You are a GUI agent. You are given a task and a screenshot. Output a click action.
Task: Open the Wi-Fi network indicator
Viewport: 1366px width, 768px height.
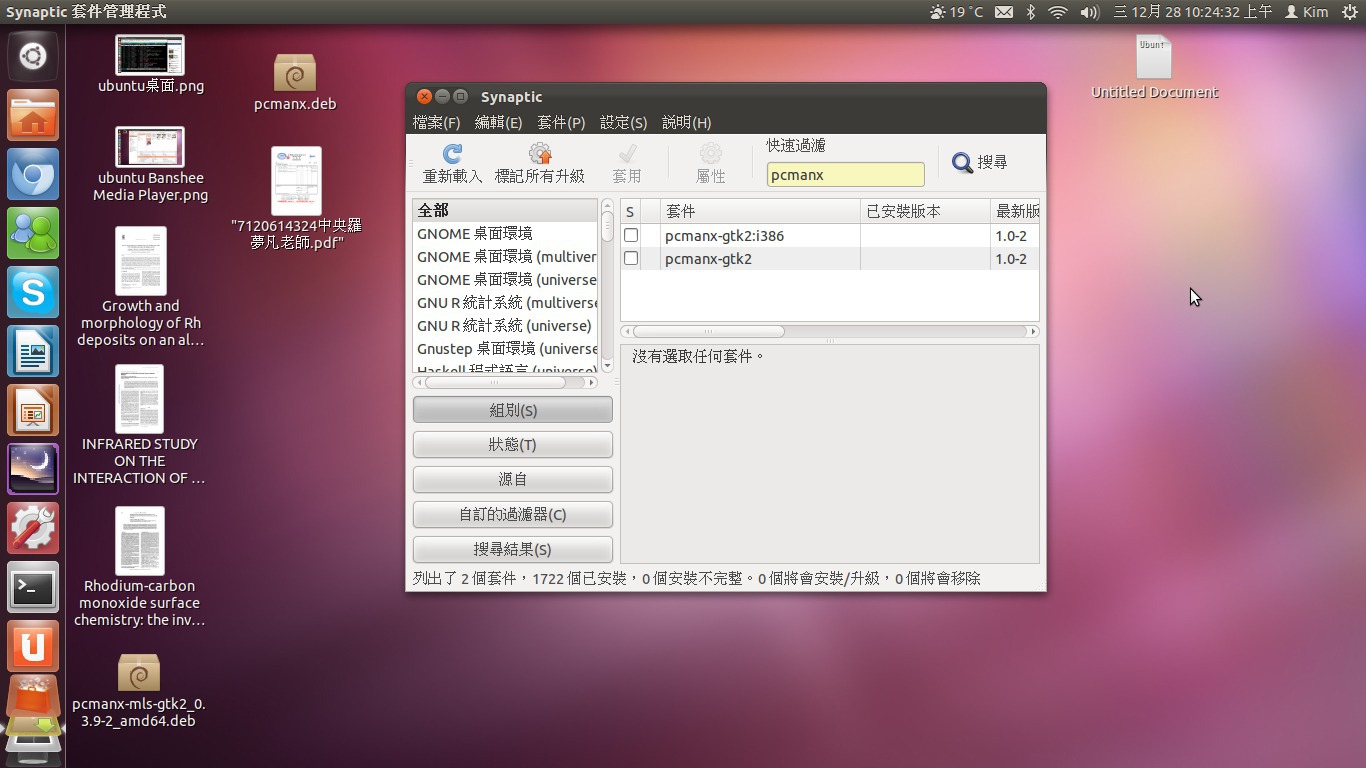click(1058, 12)
